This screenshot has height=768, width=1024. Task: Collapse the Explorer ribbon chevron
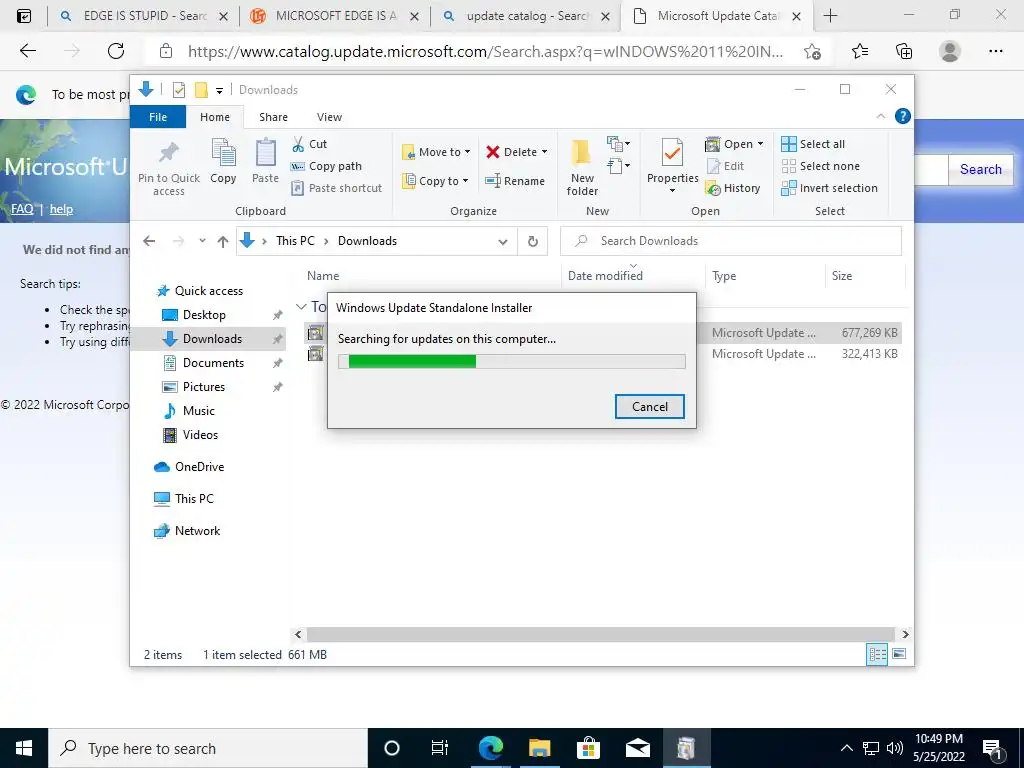(x=880, y=116)
